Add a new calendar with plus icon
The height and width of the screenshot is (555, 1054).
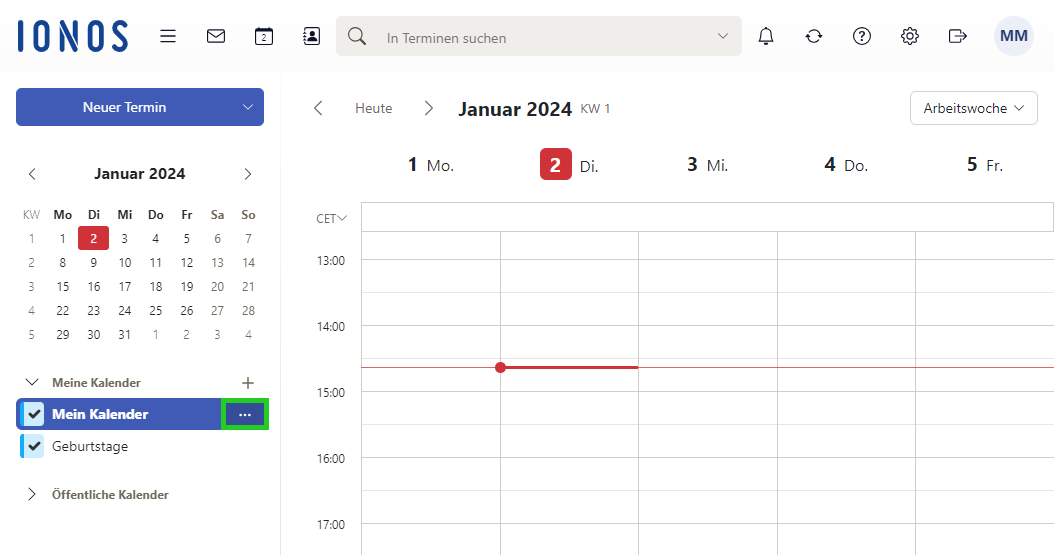248,383
